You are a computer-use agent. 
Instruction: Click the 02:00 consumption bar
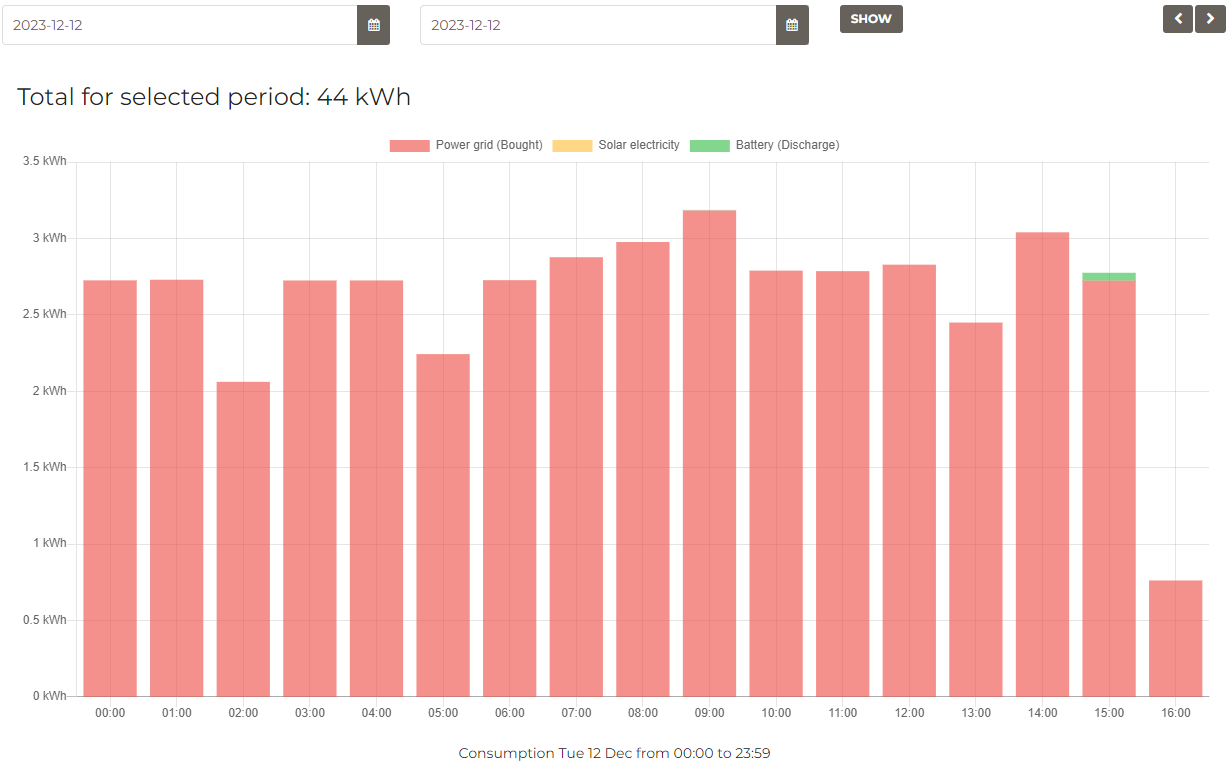point(243,540)
